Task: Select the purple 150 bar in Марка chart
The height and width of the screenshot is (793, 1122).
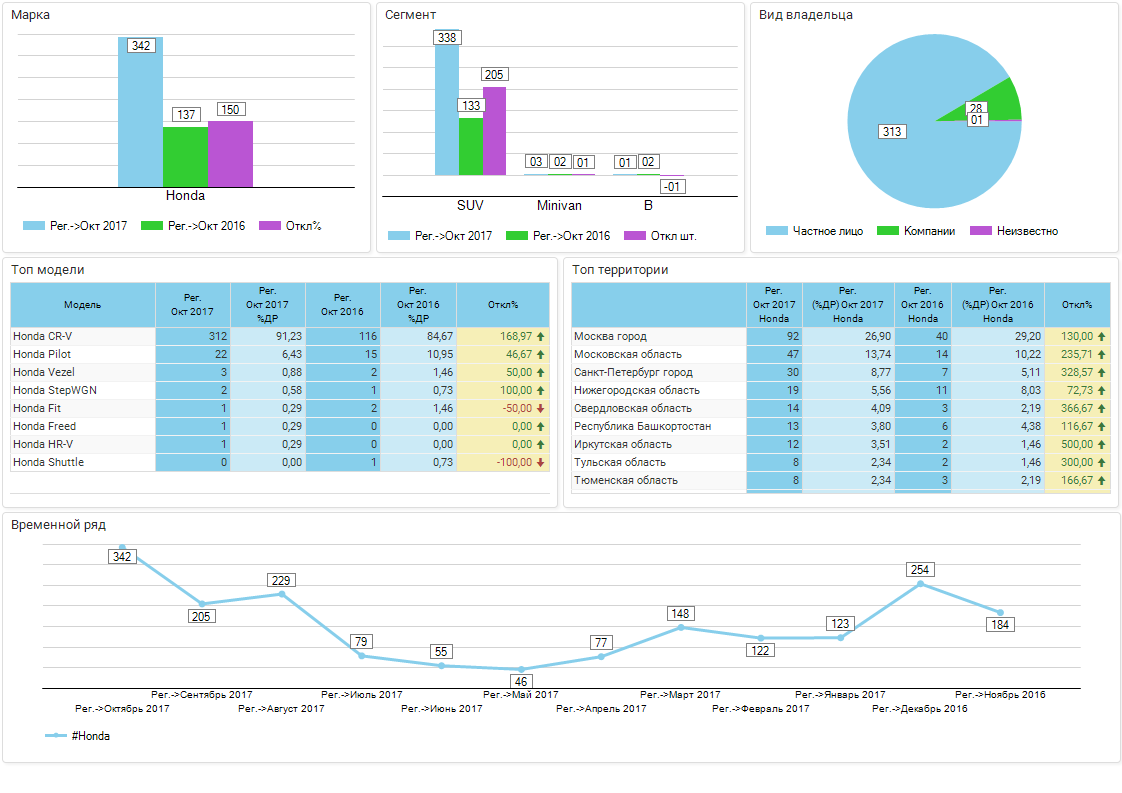Action: 230,155
